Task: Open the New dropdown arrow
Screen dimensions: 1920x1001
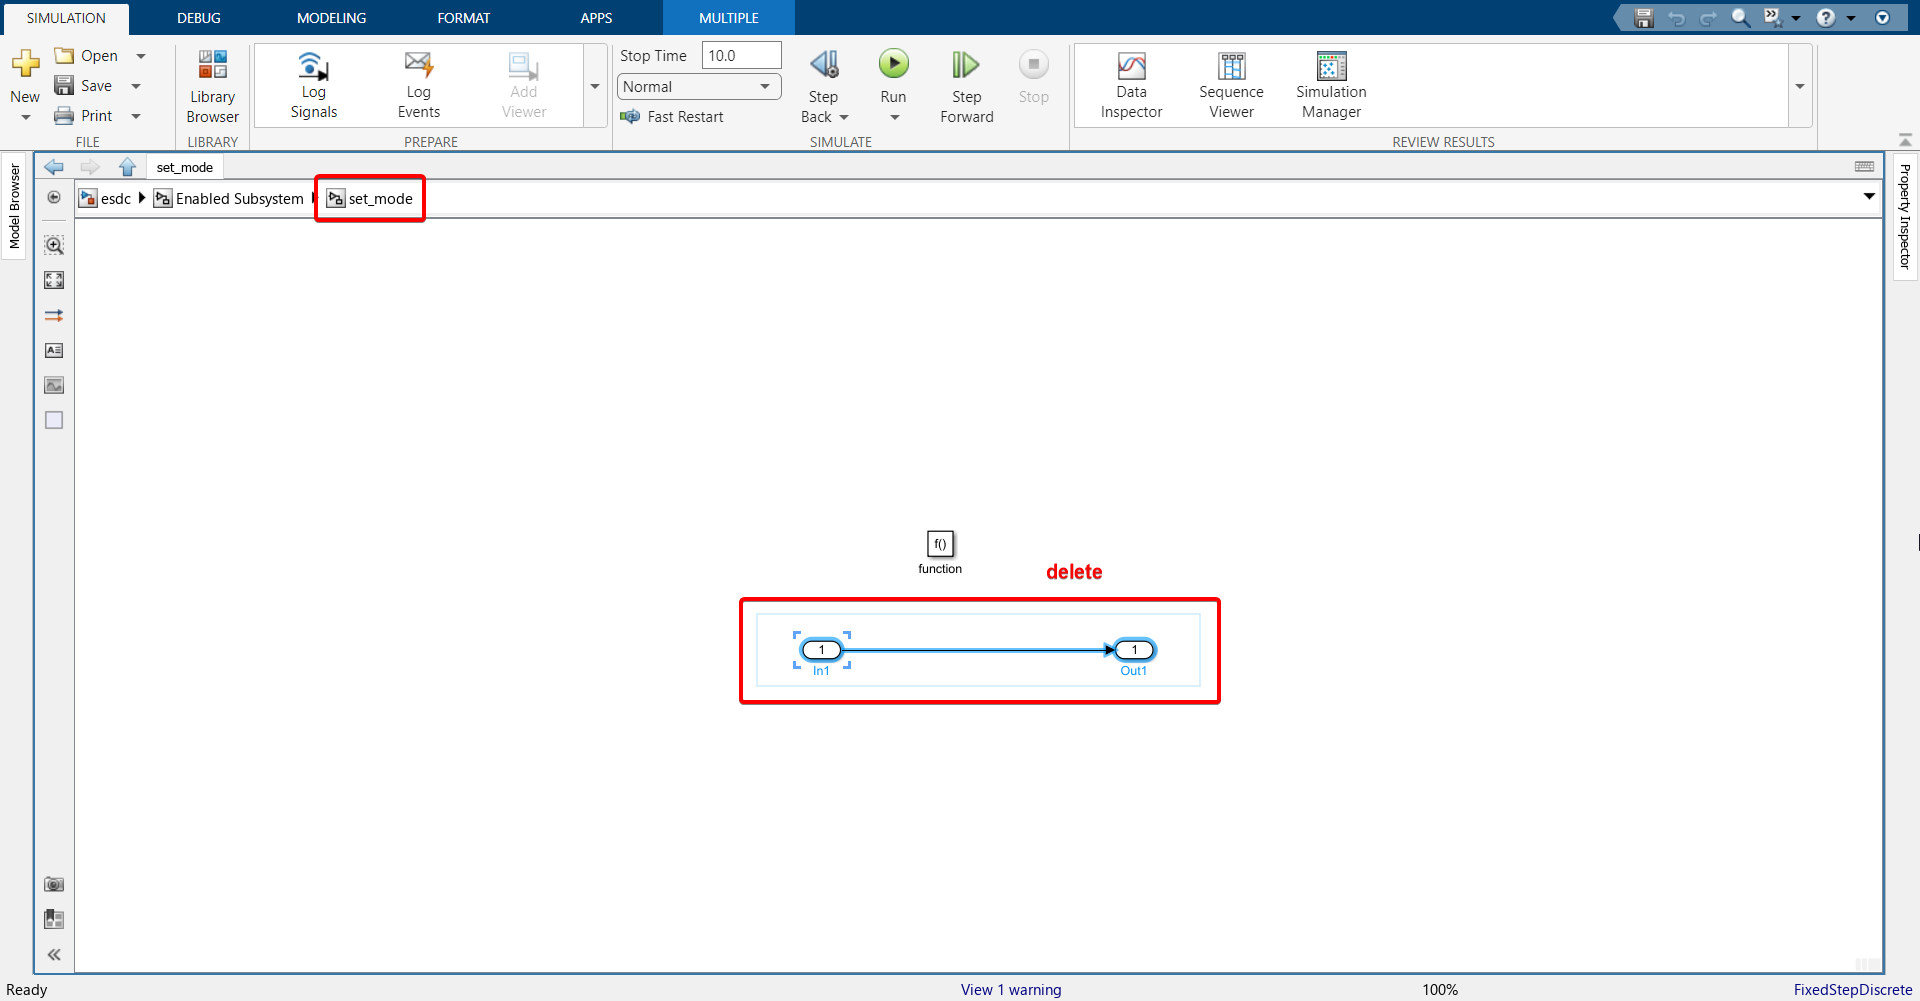Action: click(25, 118)
